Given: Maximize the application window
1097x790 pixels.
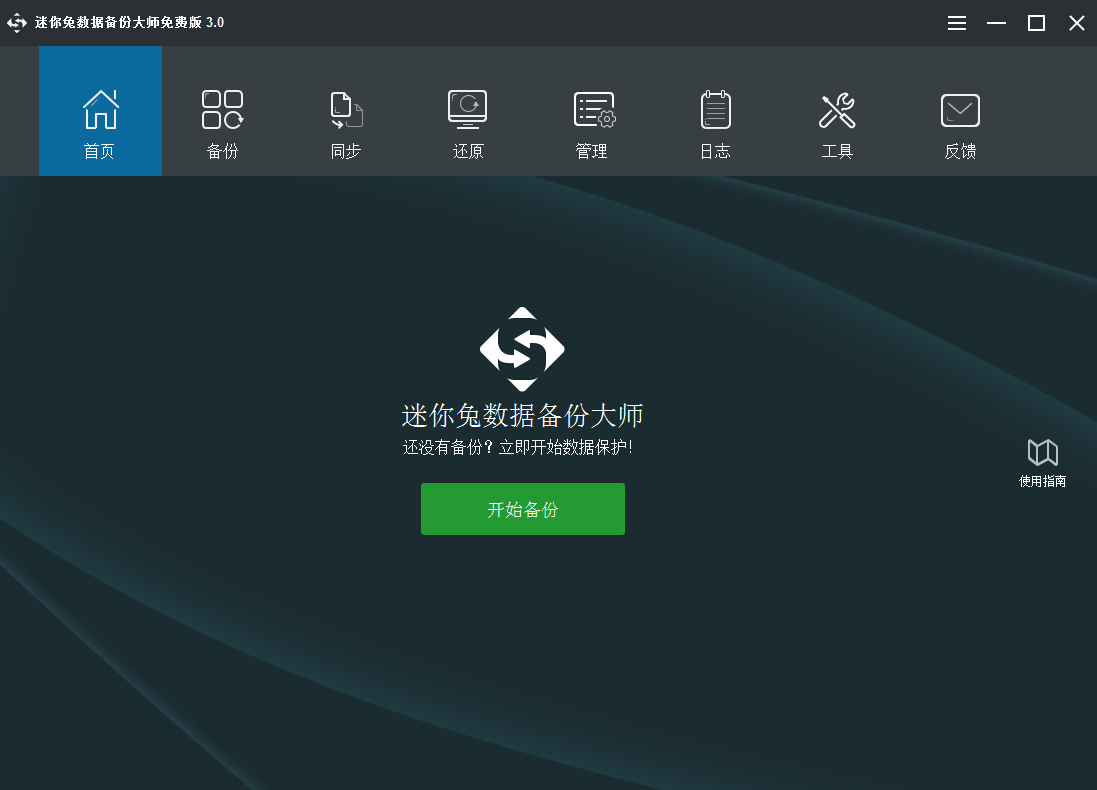Looking at the screenshot, I should pyautogui.click(x=1036, y=22).
